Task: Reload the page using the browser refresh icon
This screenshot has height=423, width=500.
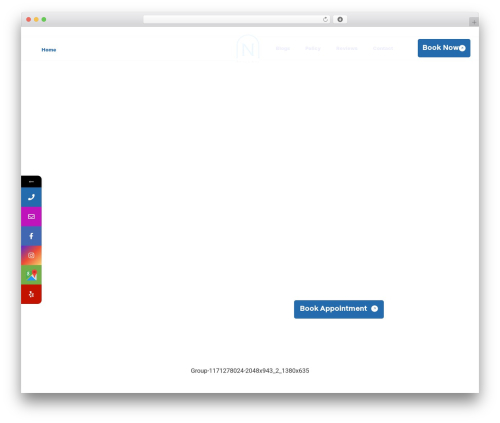Action: pos(325,19)
